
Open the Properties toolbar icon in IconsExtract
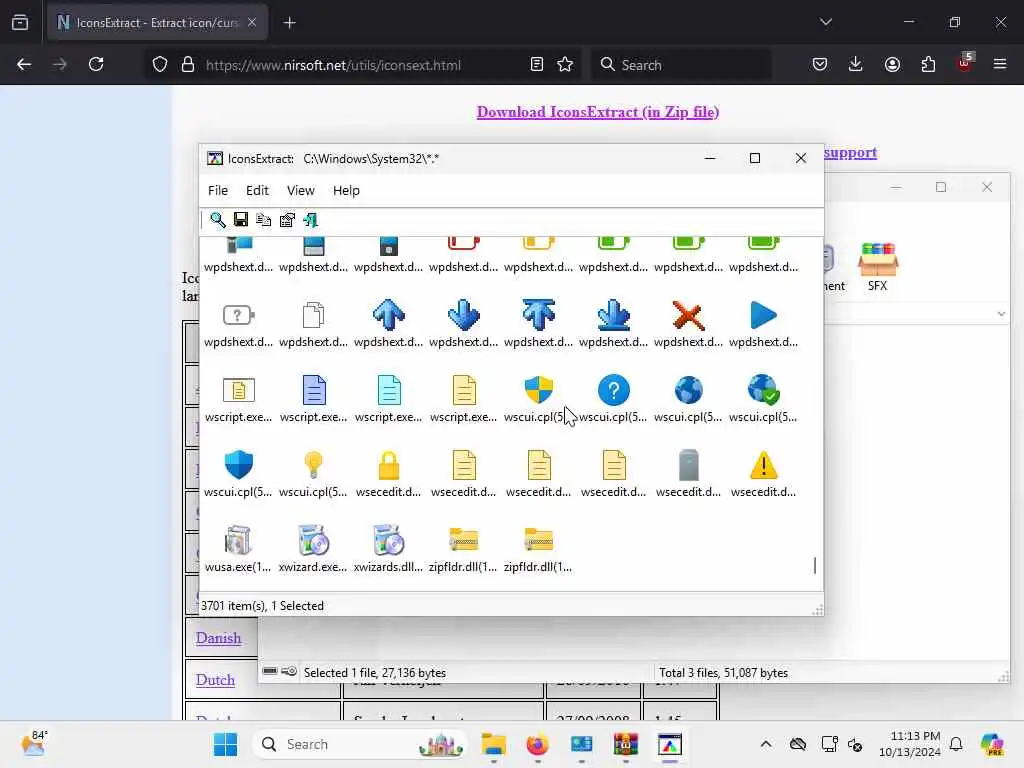pyautogui.click(x=287, y=220)
